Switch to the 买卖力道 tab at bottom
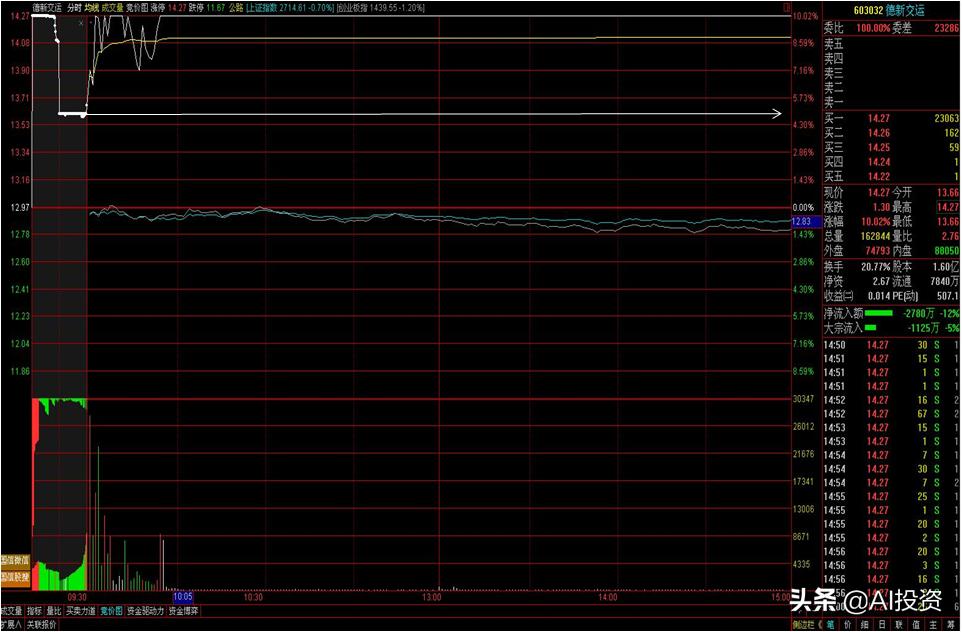Image resolution: width=962 pixels, height=632 pixels. coord(80,611)
